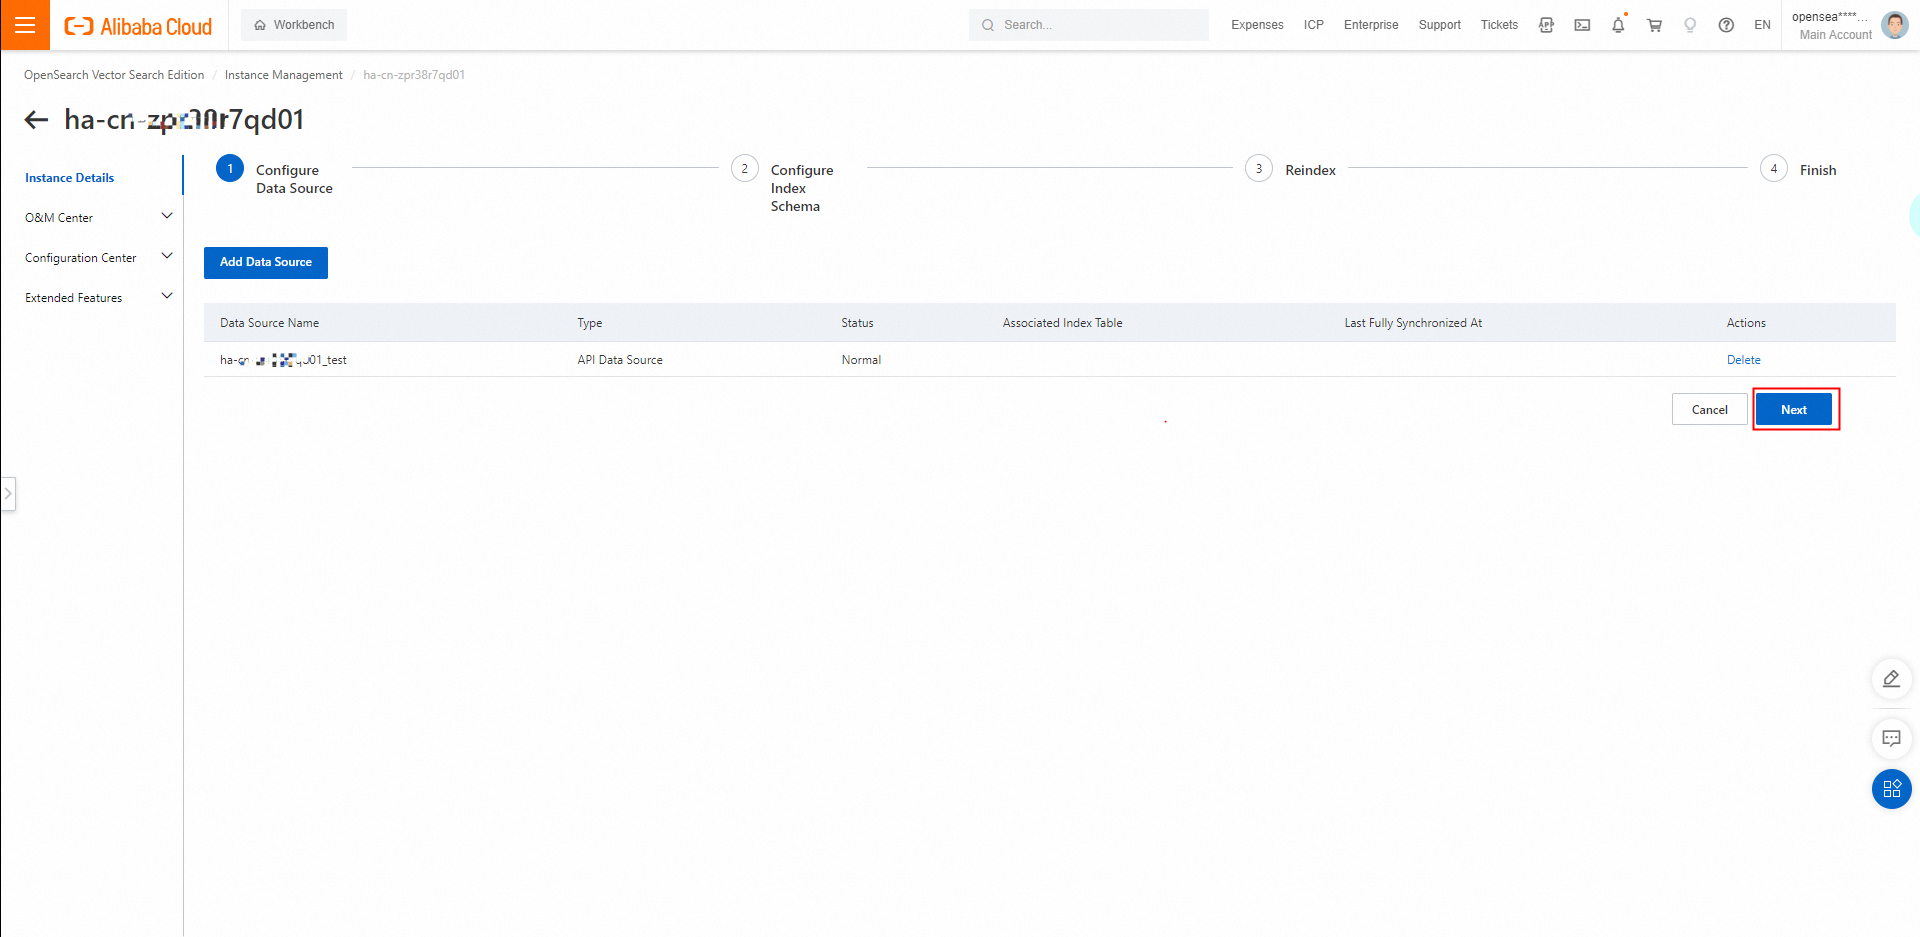Open the feedback edit pencil icon
Image resolution: width=1920 pixels, height=937 pixels.
1891,679
